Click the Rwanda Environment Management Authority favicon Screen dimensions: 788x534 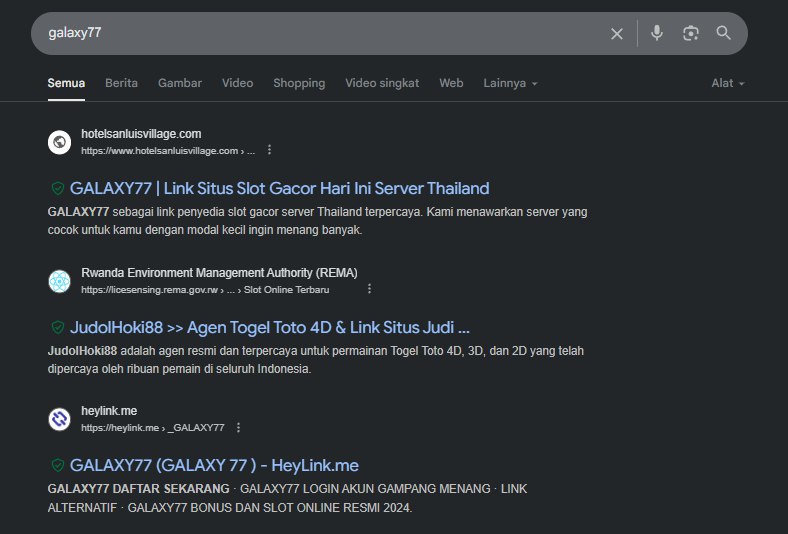pyautogui.click(x=59, y=281)
